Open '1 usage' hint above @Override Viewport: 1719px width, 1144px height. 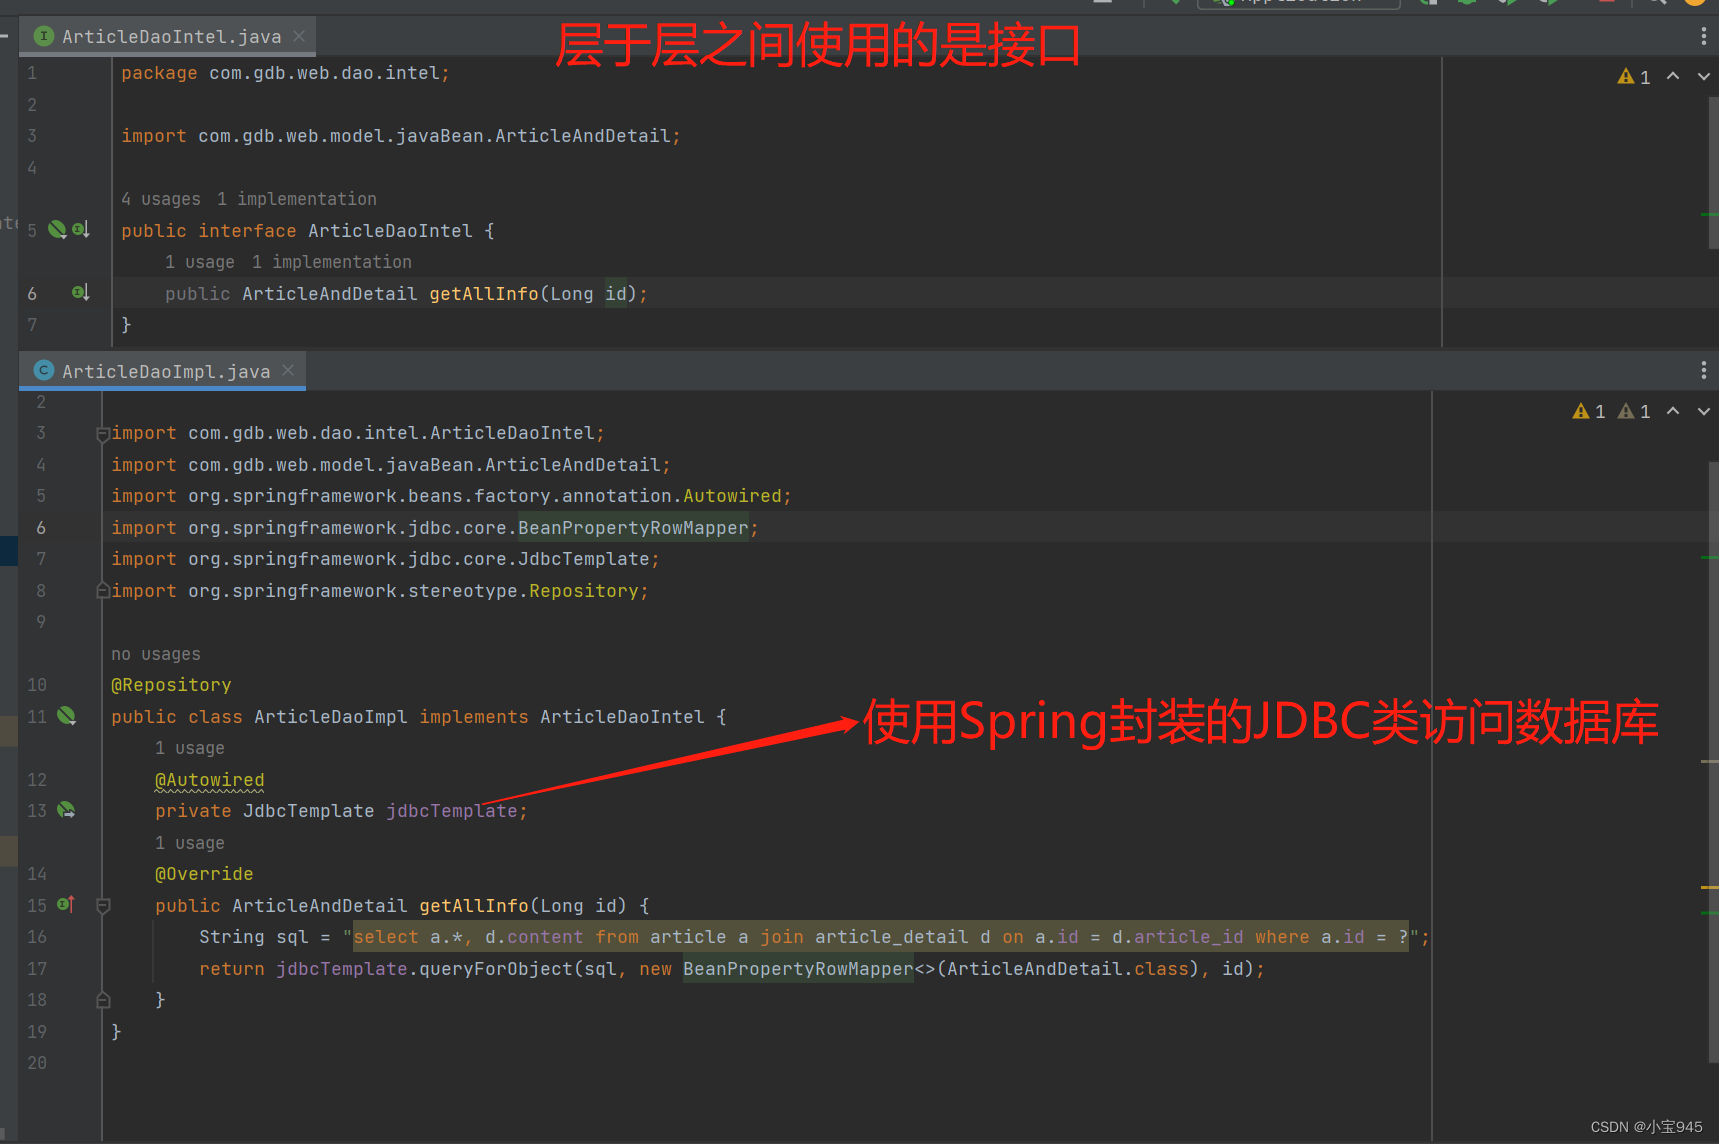190,843
